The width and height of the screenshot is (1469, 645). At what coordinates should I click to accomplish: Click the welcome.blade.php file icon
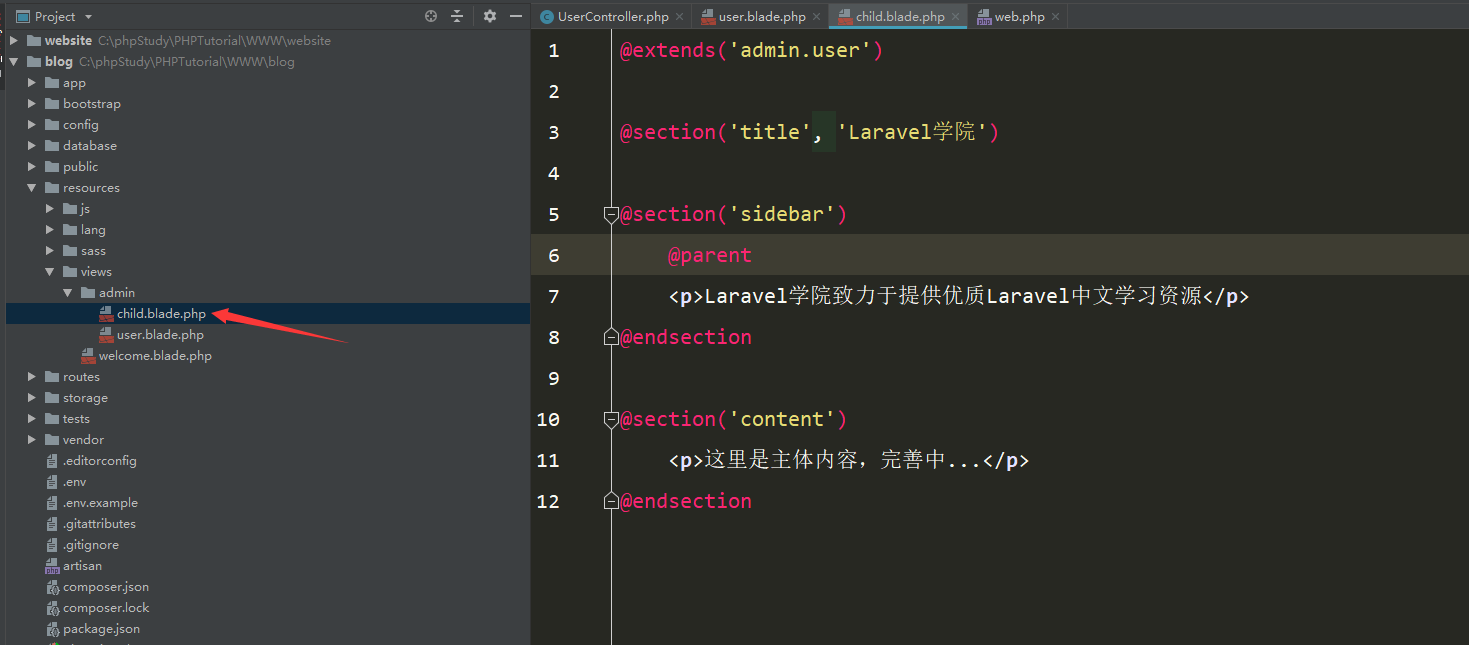(89, 356)
